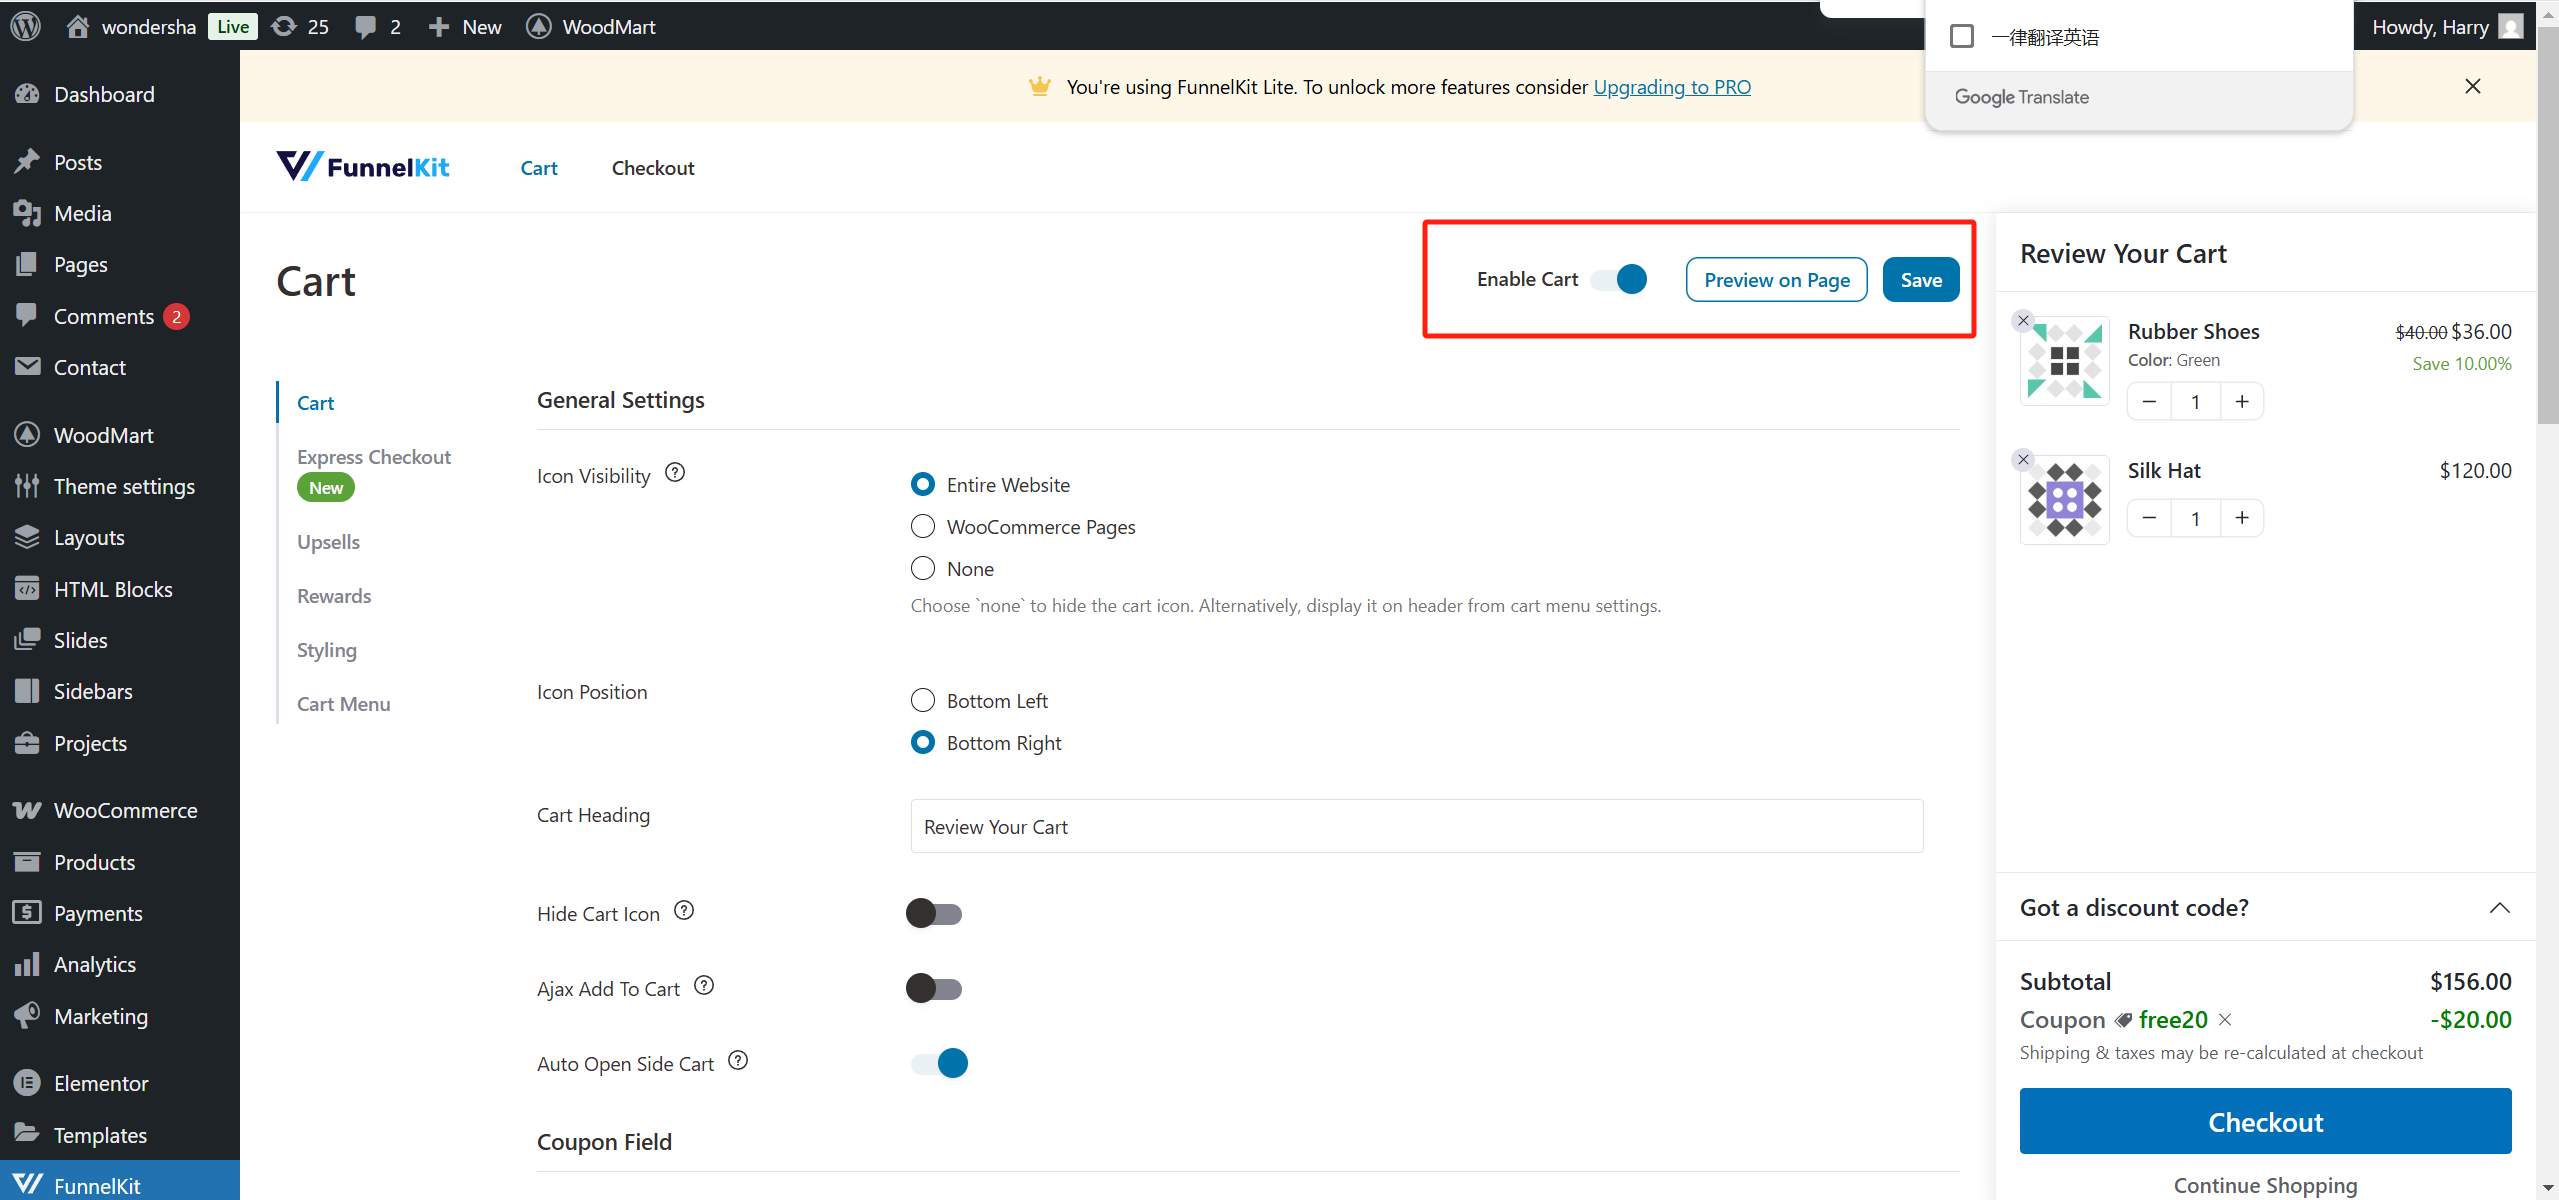Open the Styling settings section
Viewport: 2559px width, 1200px height.
327,650
